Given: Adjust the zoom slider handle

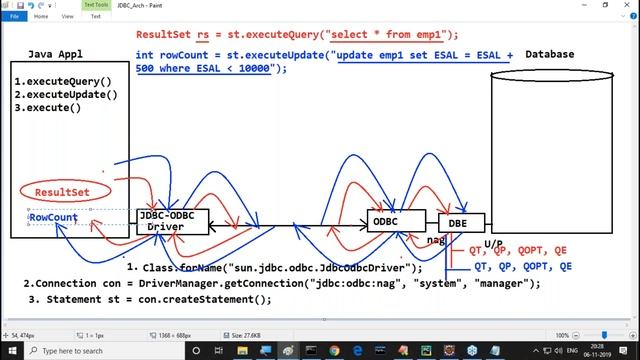Looking at the screenshot, I should (604, 335).
